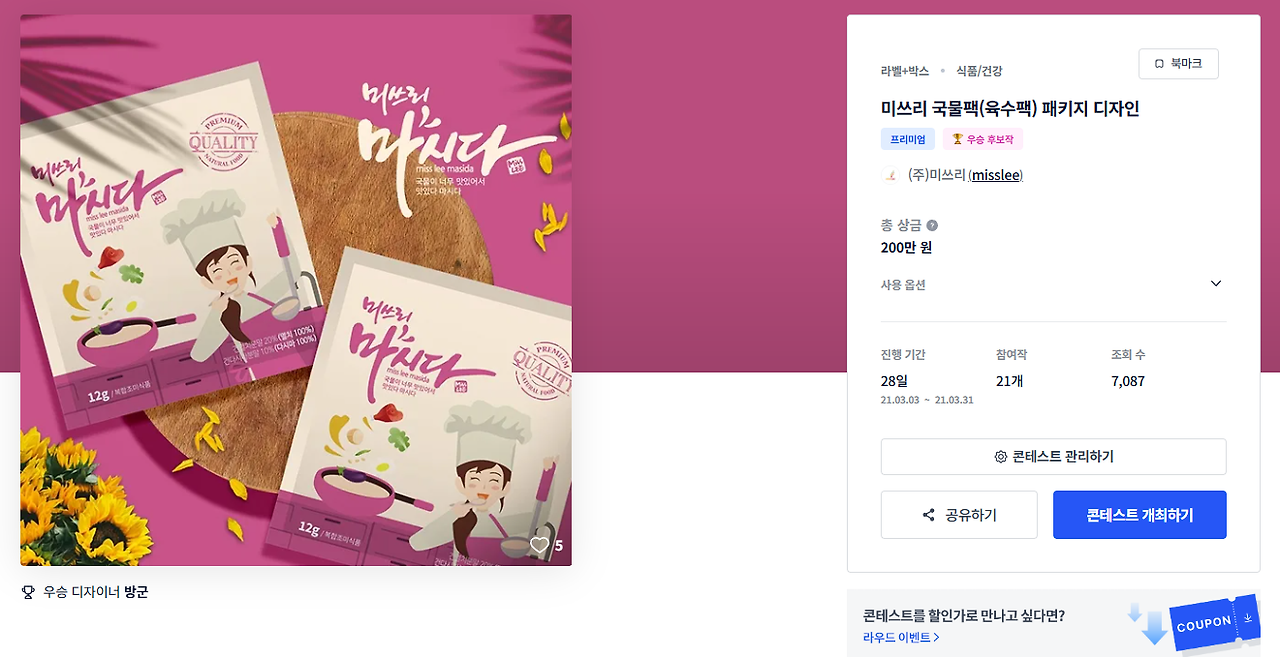The width and height of the screenshot is (1280, 657).
Task: Select the 라벨+박스 category breadcrumb
Action: pos(905,71)
